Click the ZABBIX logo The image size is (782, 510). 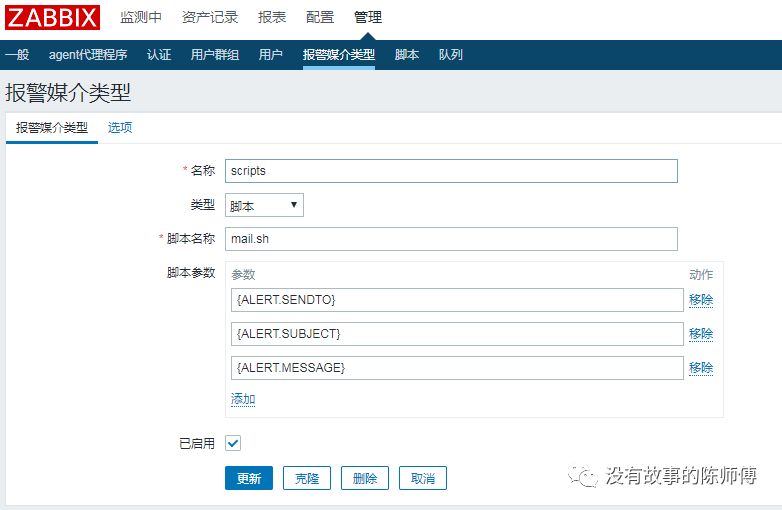click(x=52, y=17)
